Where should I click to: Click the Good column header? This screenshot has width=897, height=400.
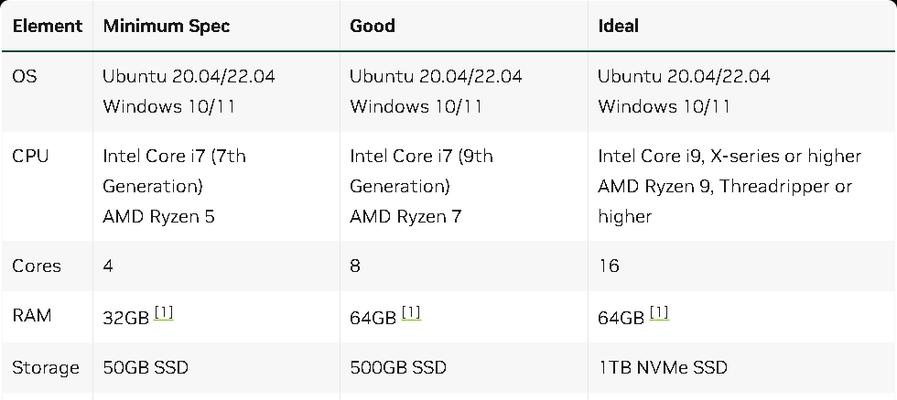click(372, 26)
